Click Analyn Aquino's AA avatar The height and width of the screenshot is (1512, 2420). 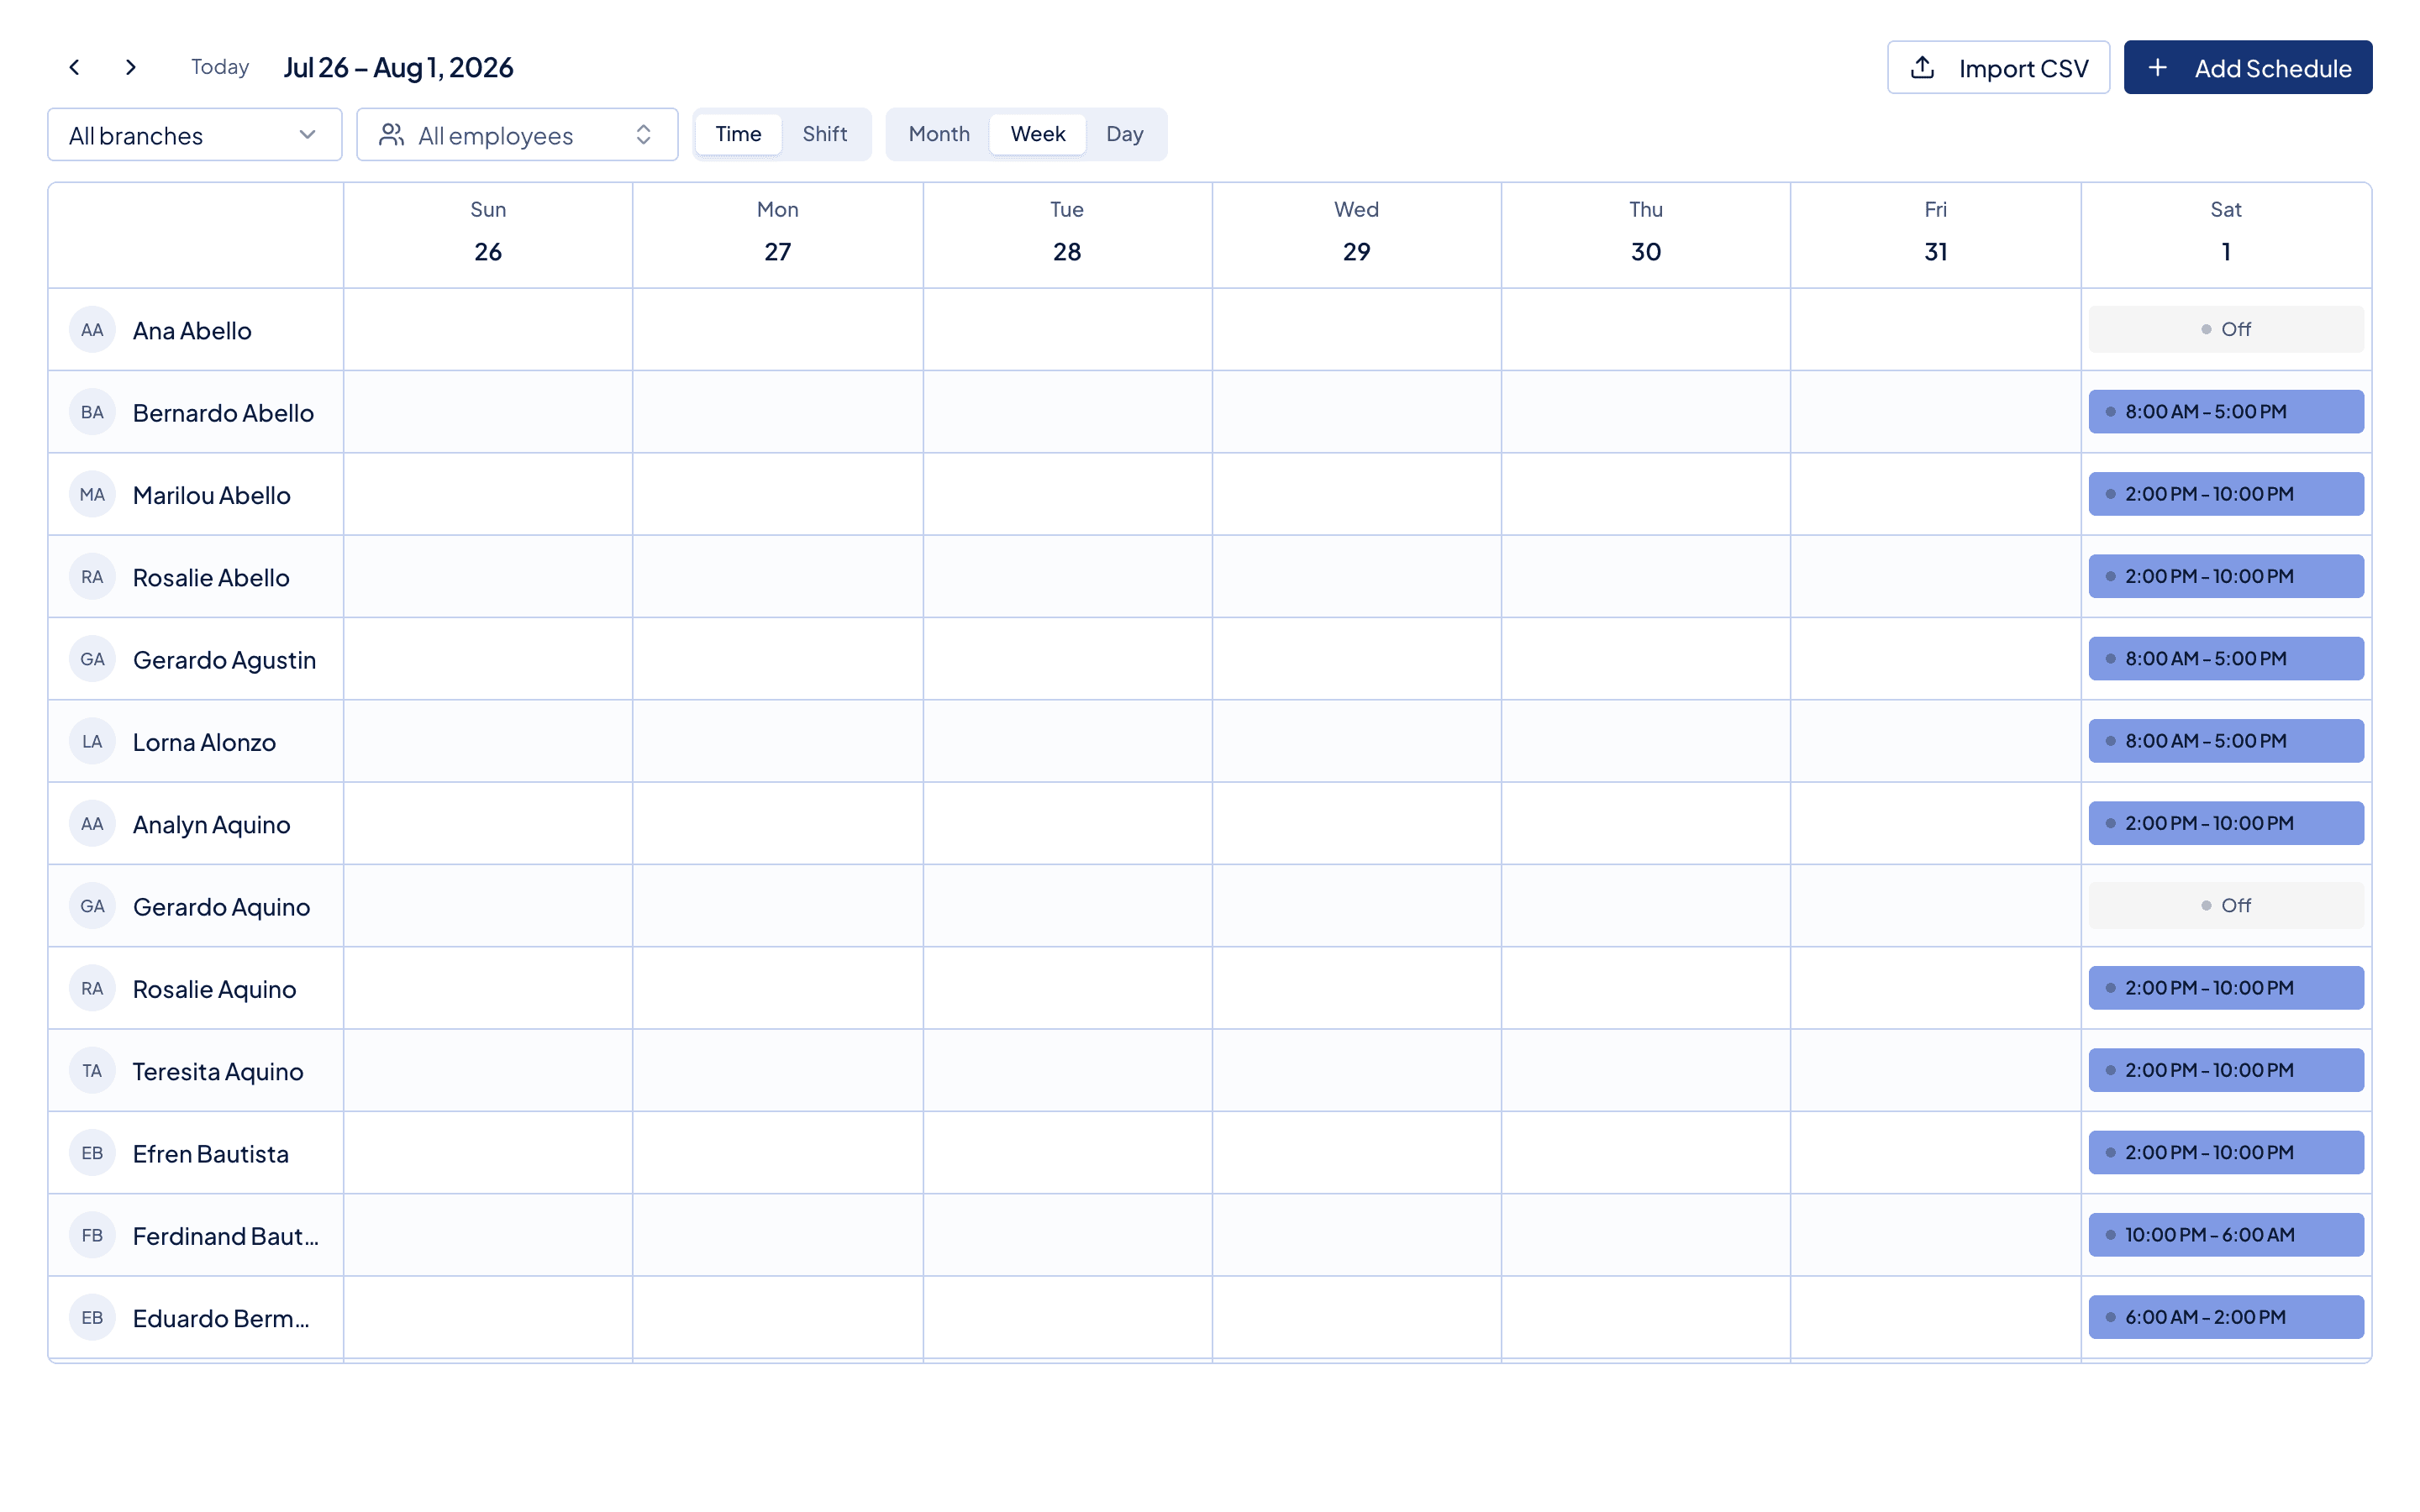tap(92, 824)
